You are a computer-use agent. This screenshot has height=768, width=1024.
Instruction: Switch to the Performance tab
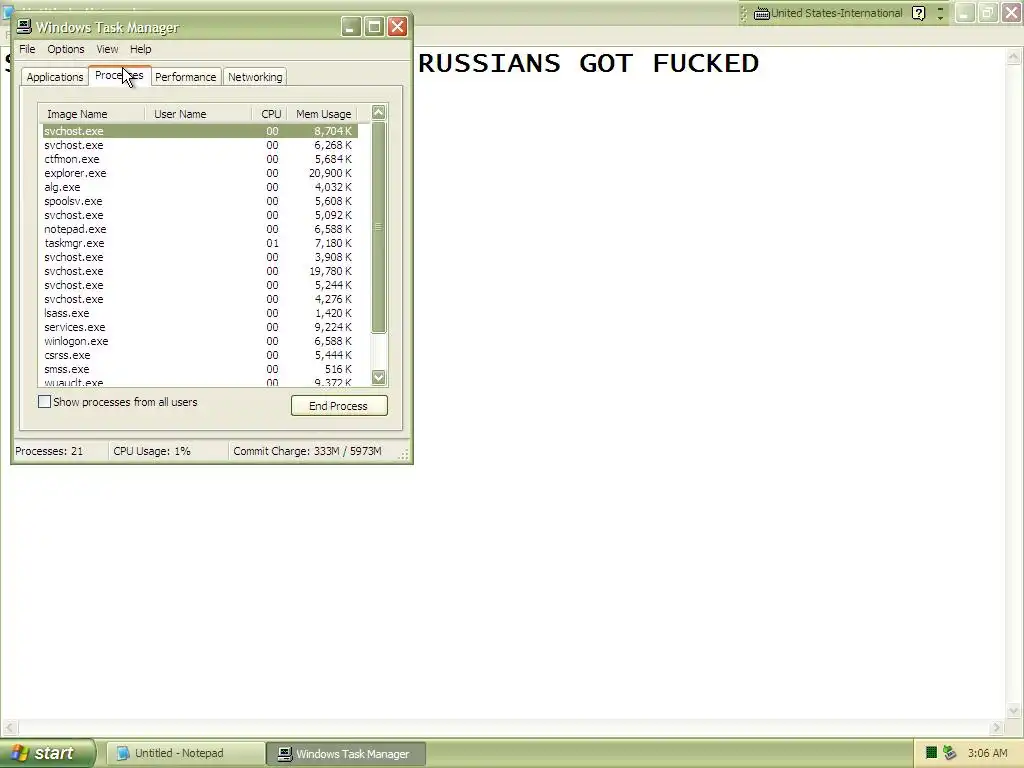[x=185, y=77]
